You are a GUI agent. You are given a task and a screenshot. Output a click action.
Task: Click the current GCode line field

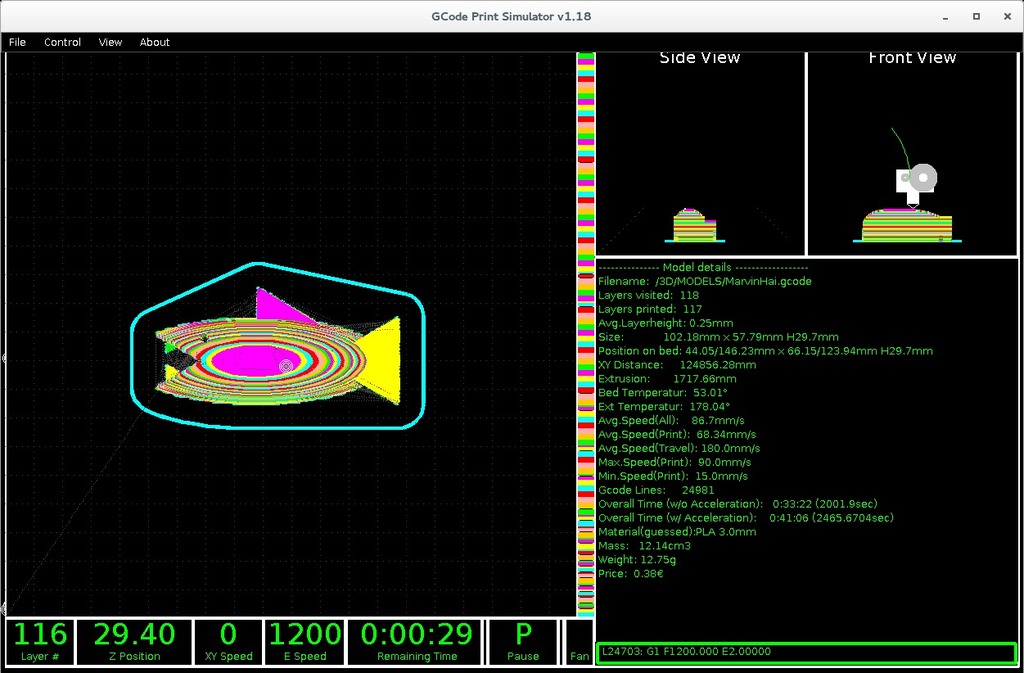click(805, 652)
